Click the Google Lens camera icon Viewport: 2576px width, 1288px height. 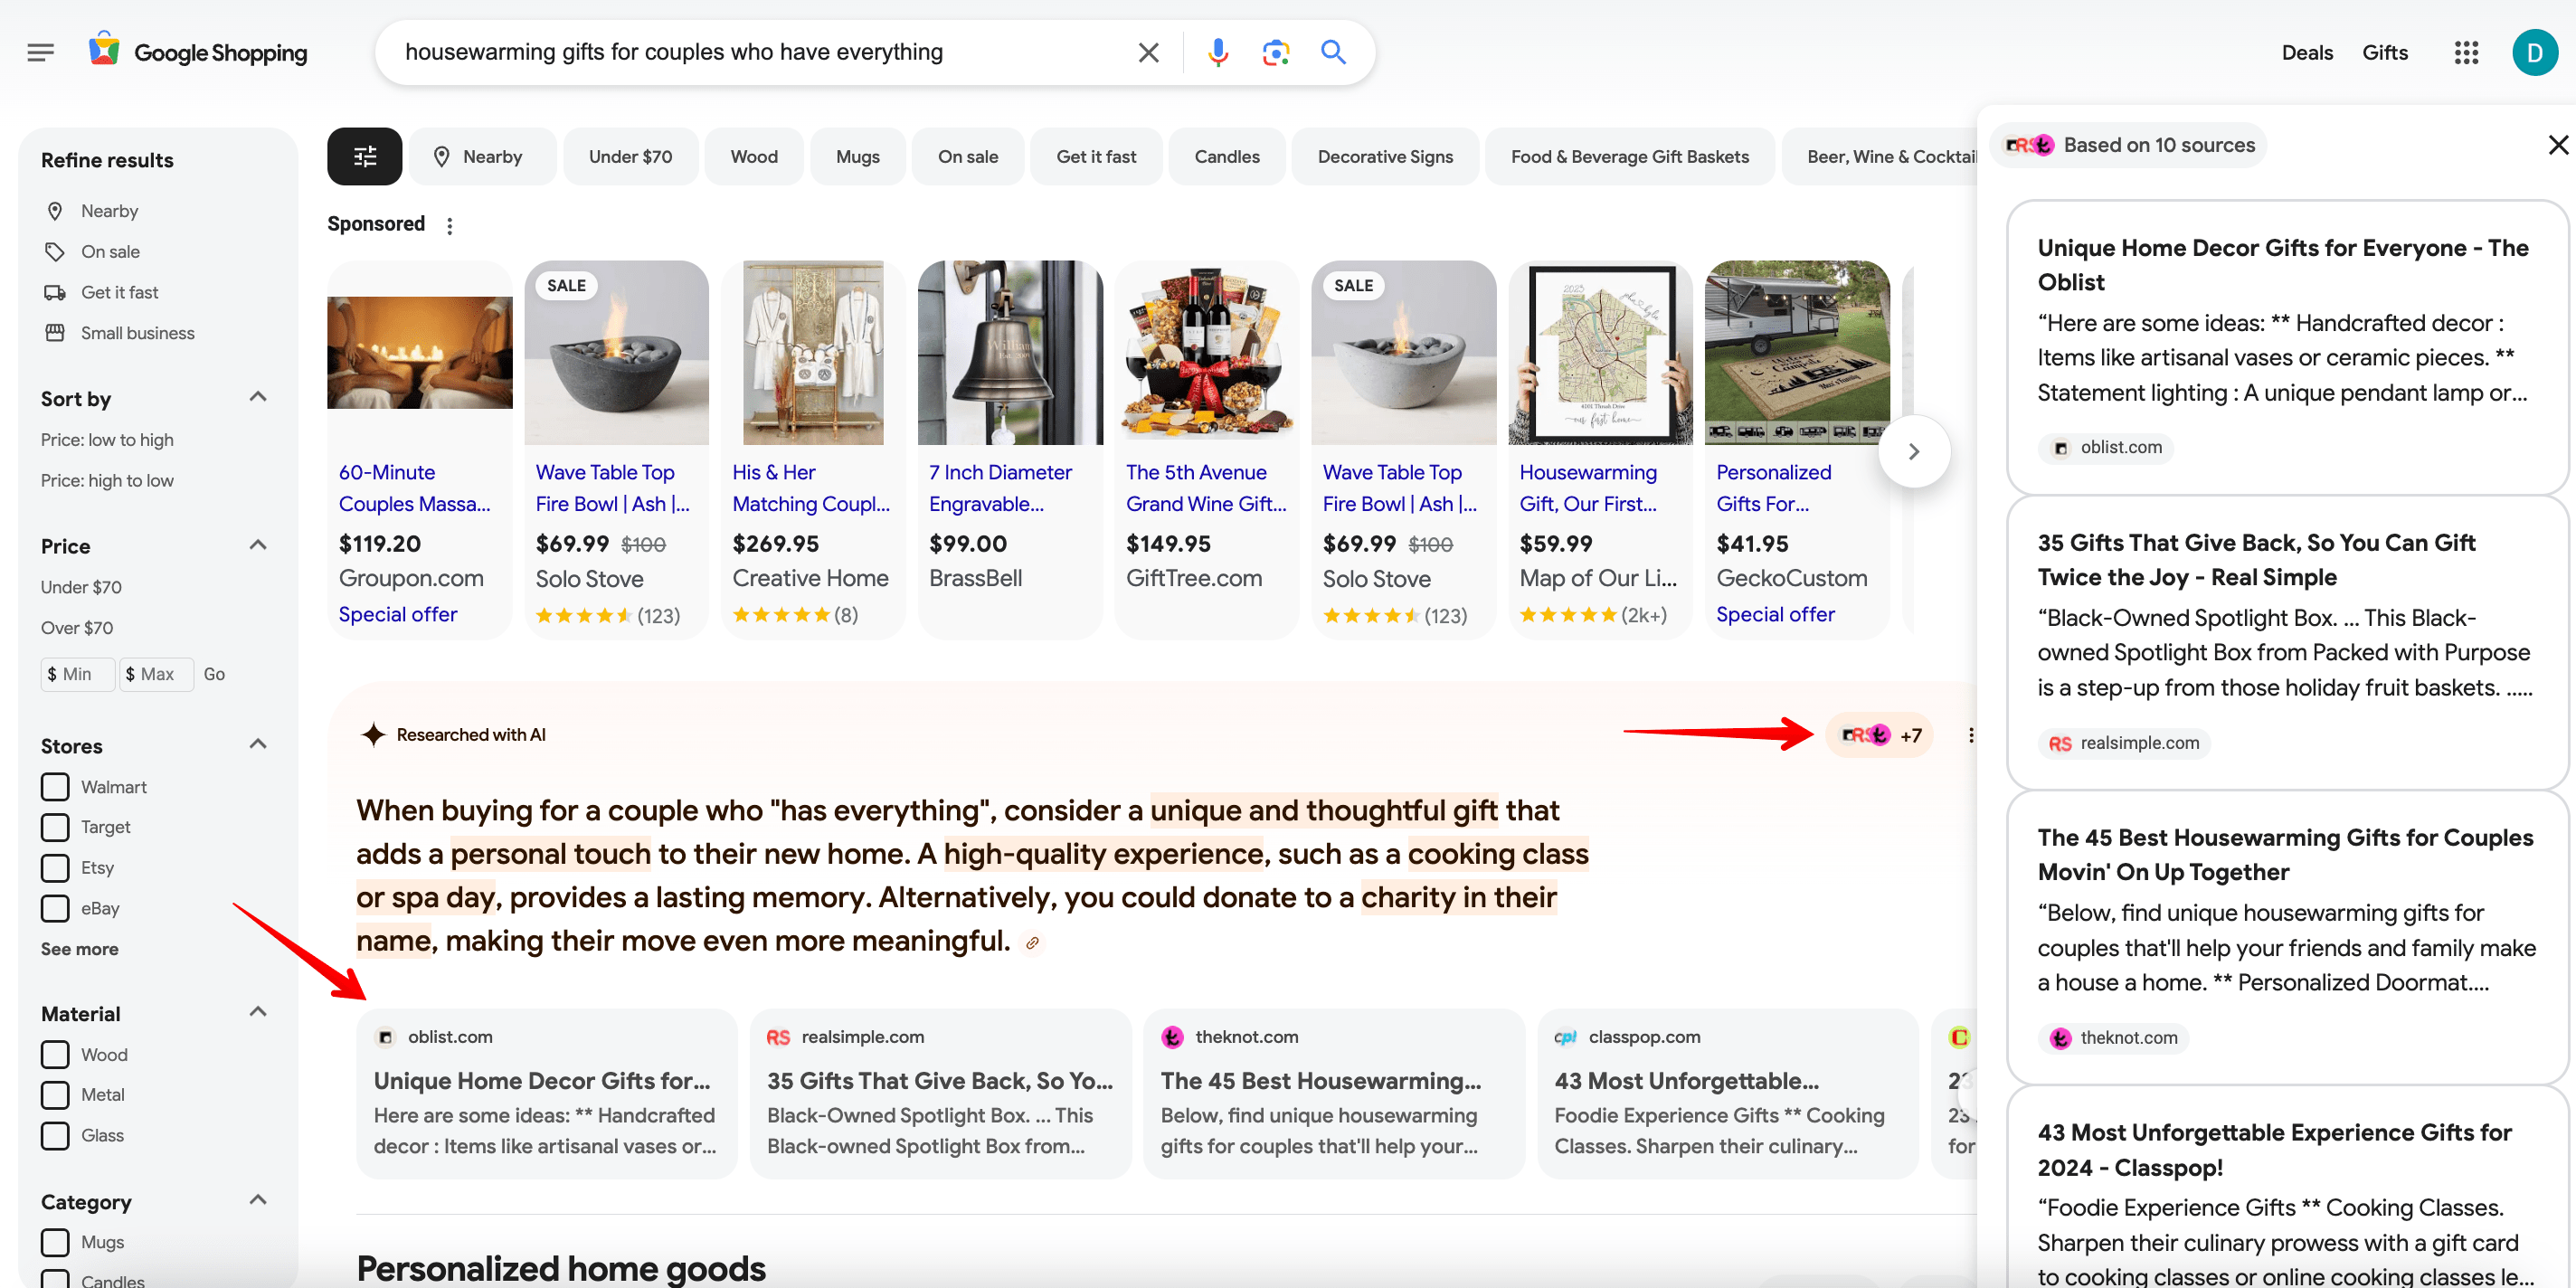click(x=1274, y=51)
